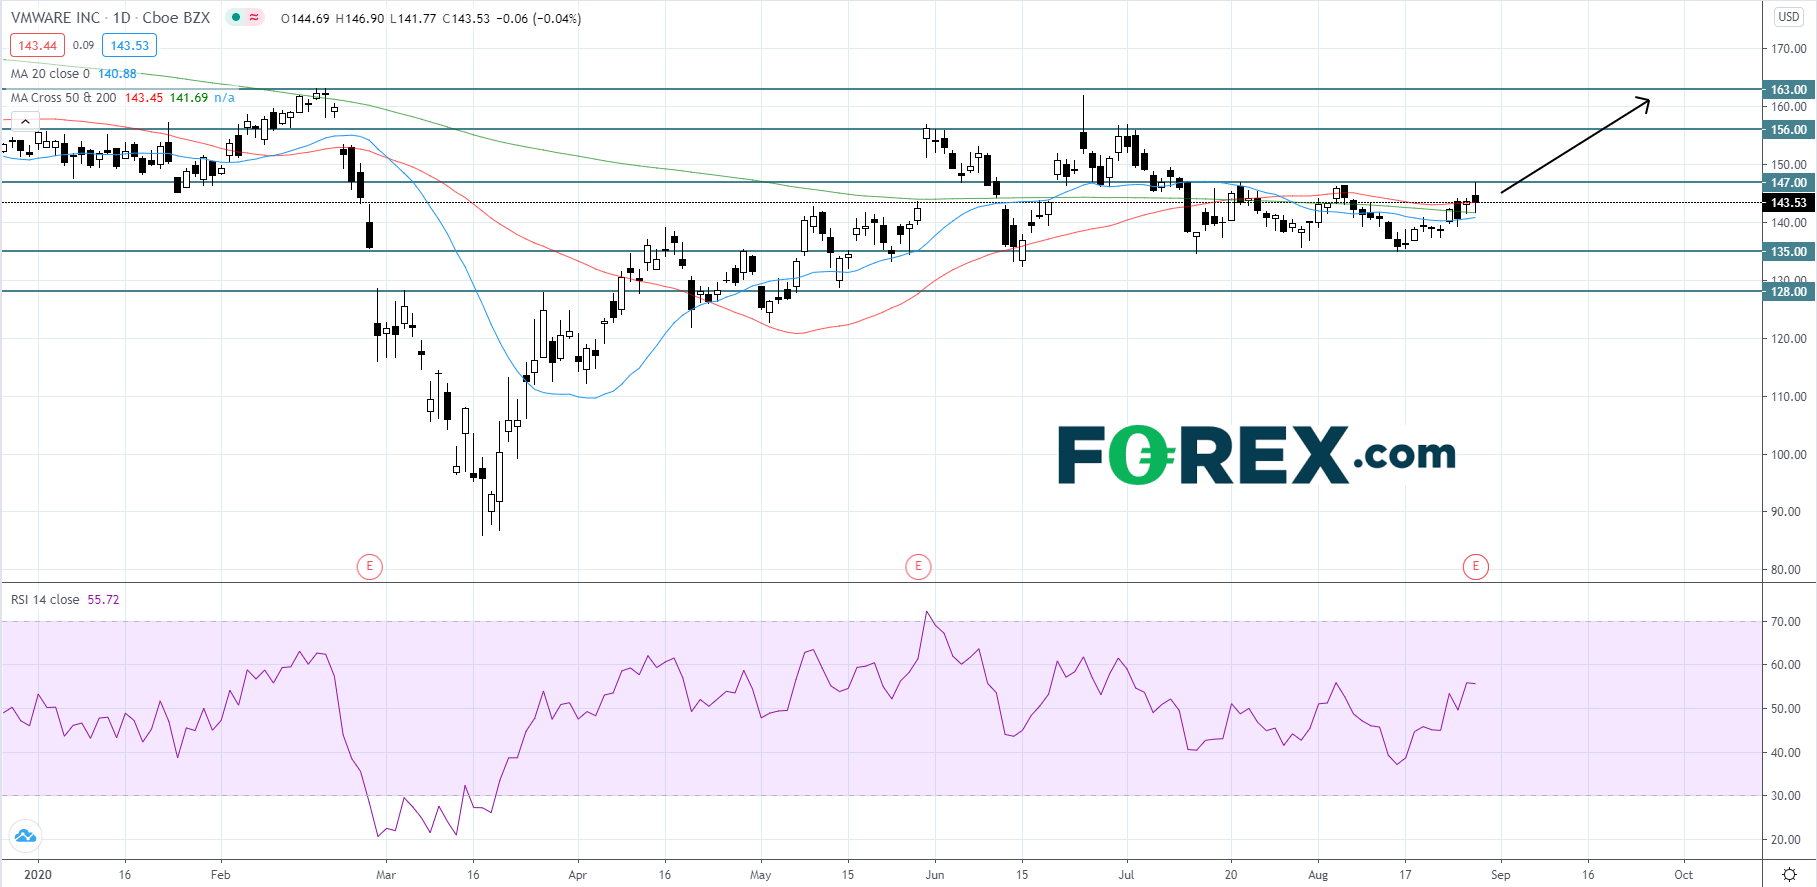Click the Oct label on time axis
Screen dimensions: 1817x887
[1684, 875]
